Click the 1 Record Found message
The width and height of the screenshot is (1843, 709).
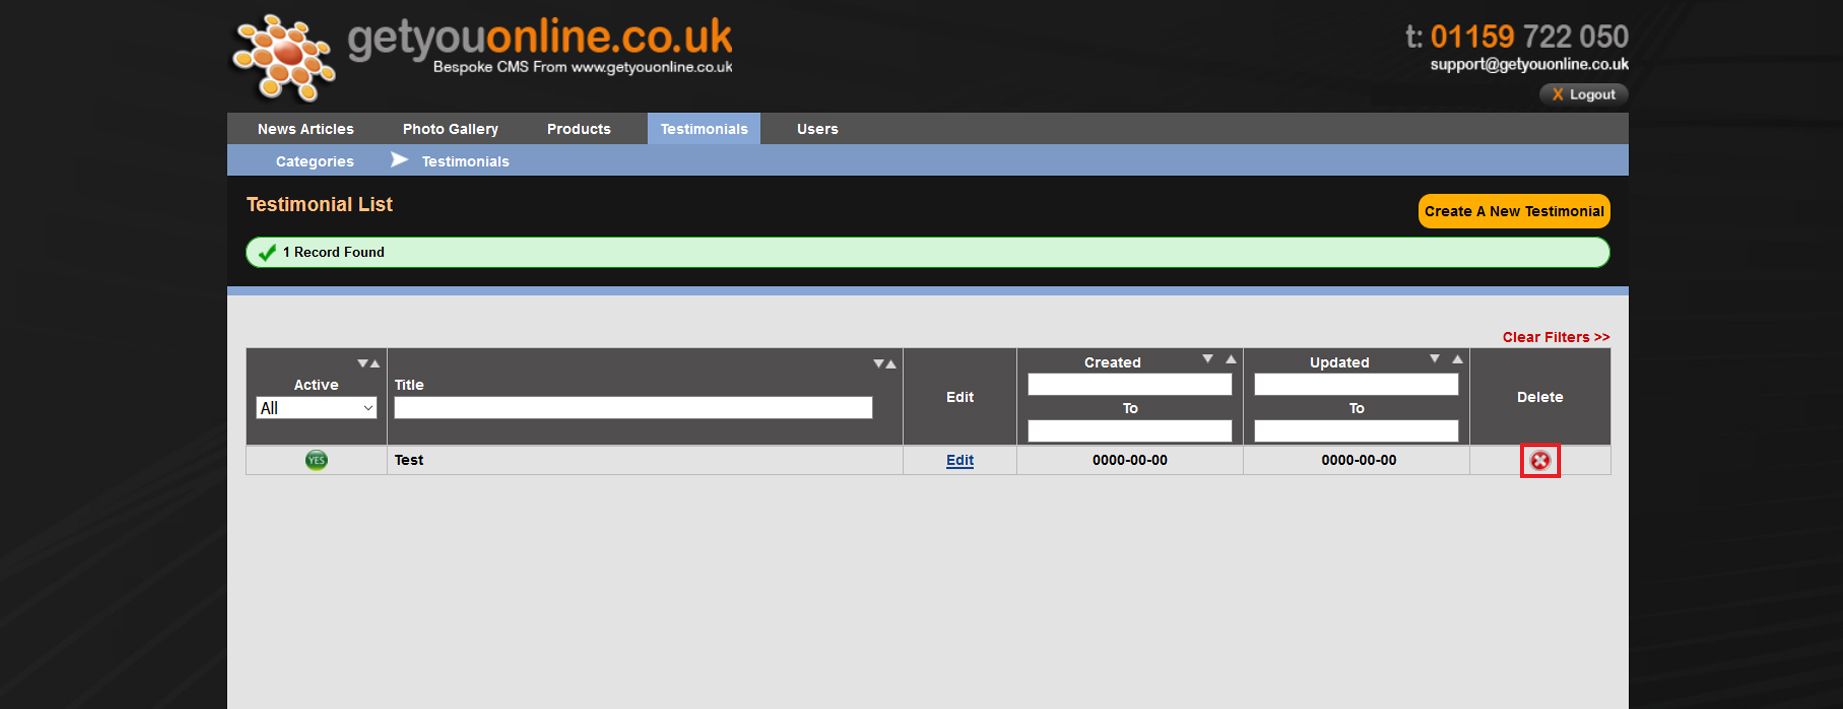tap(928, 252)
